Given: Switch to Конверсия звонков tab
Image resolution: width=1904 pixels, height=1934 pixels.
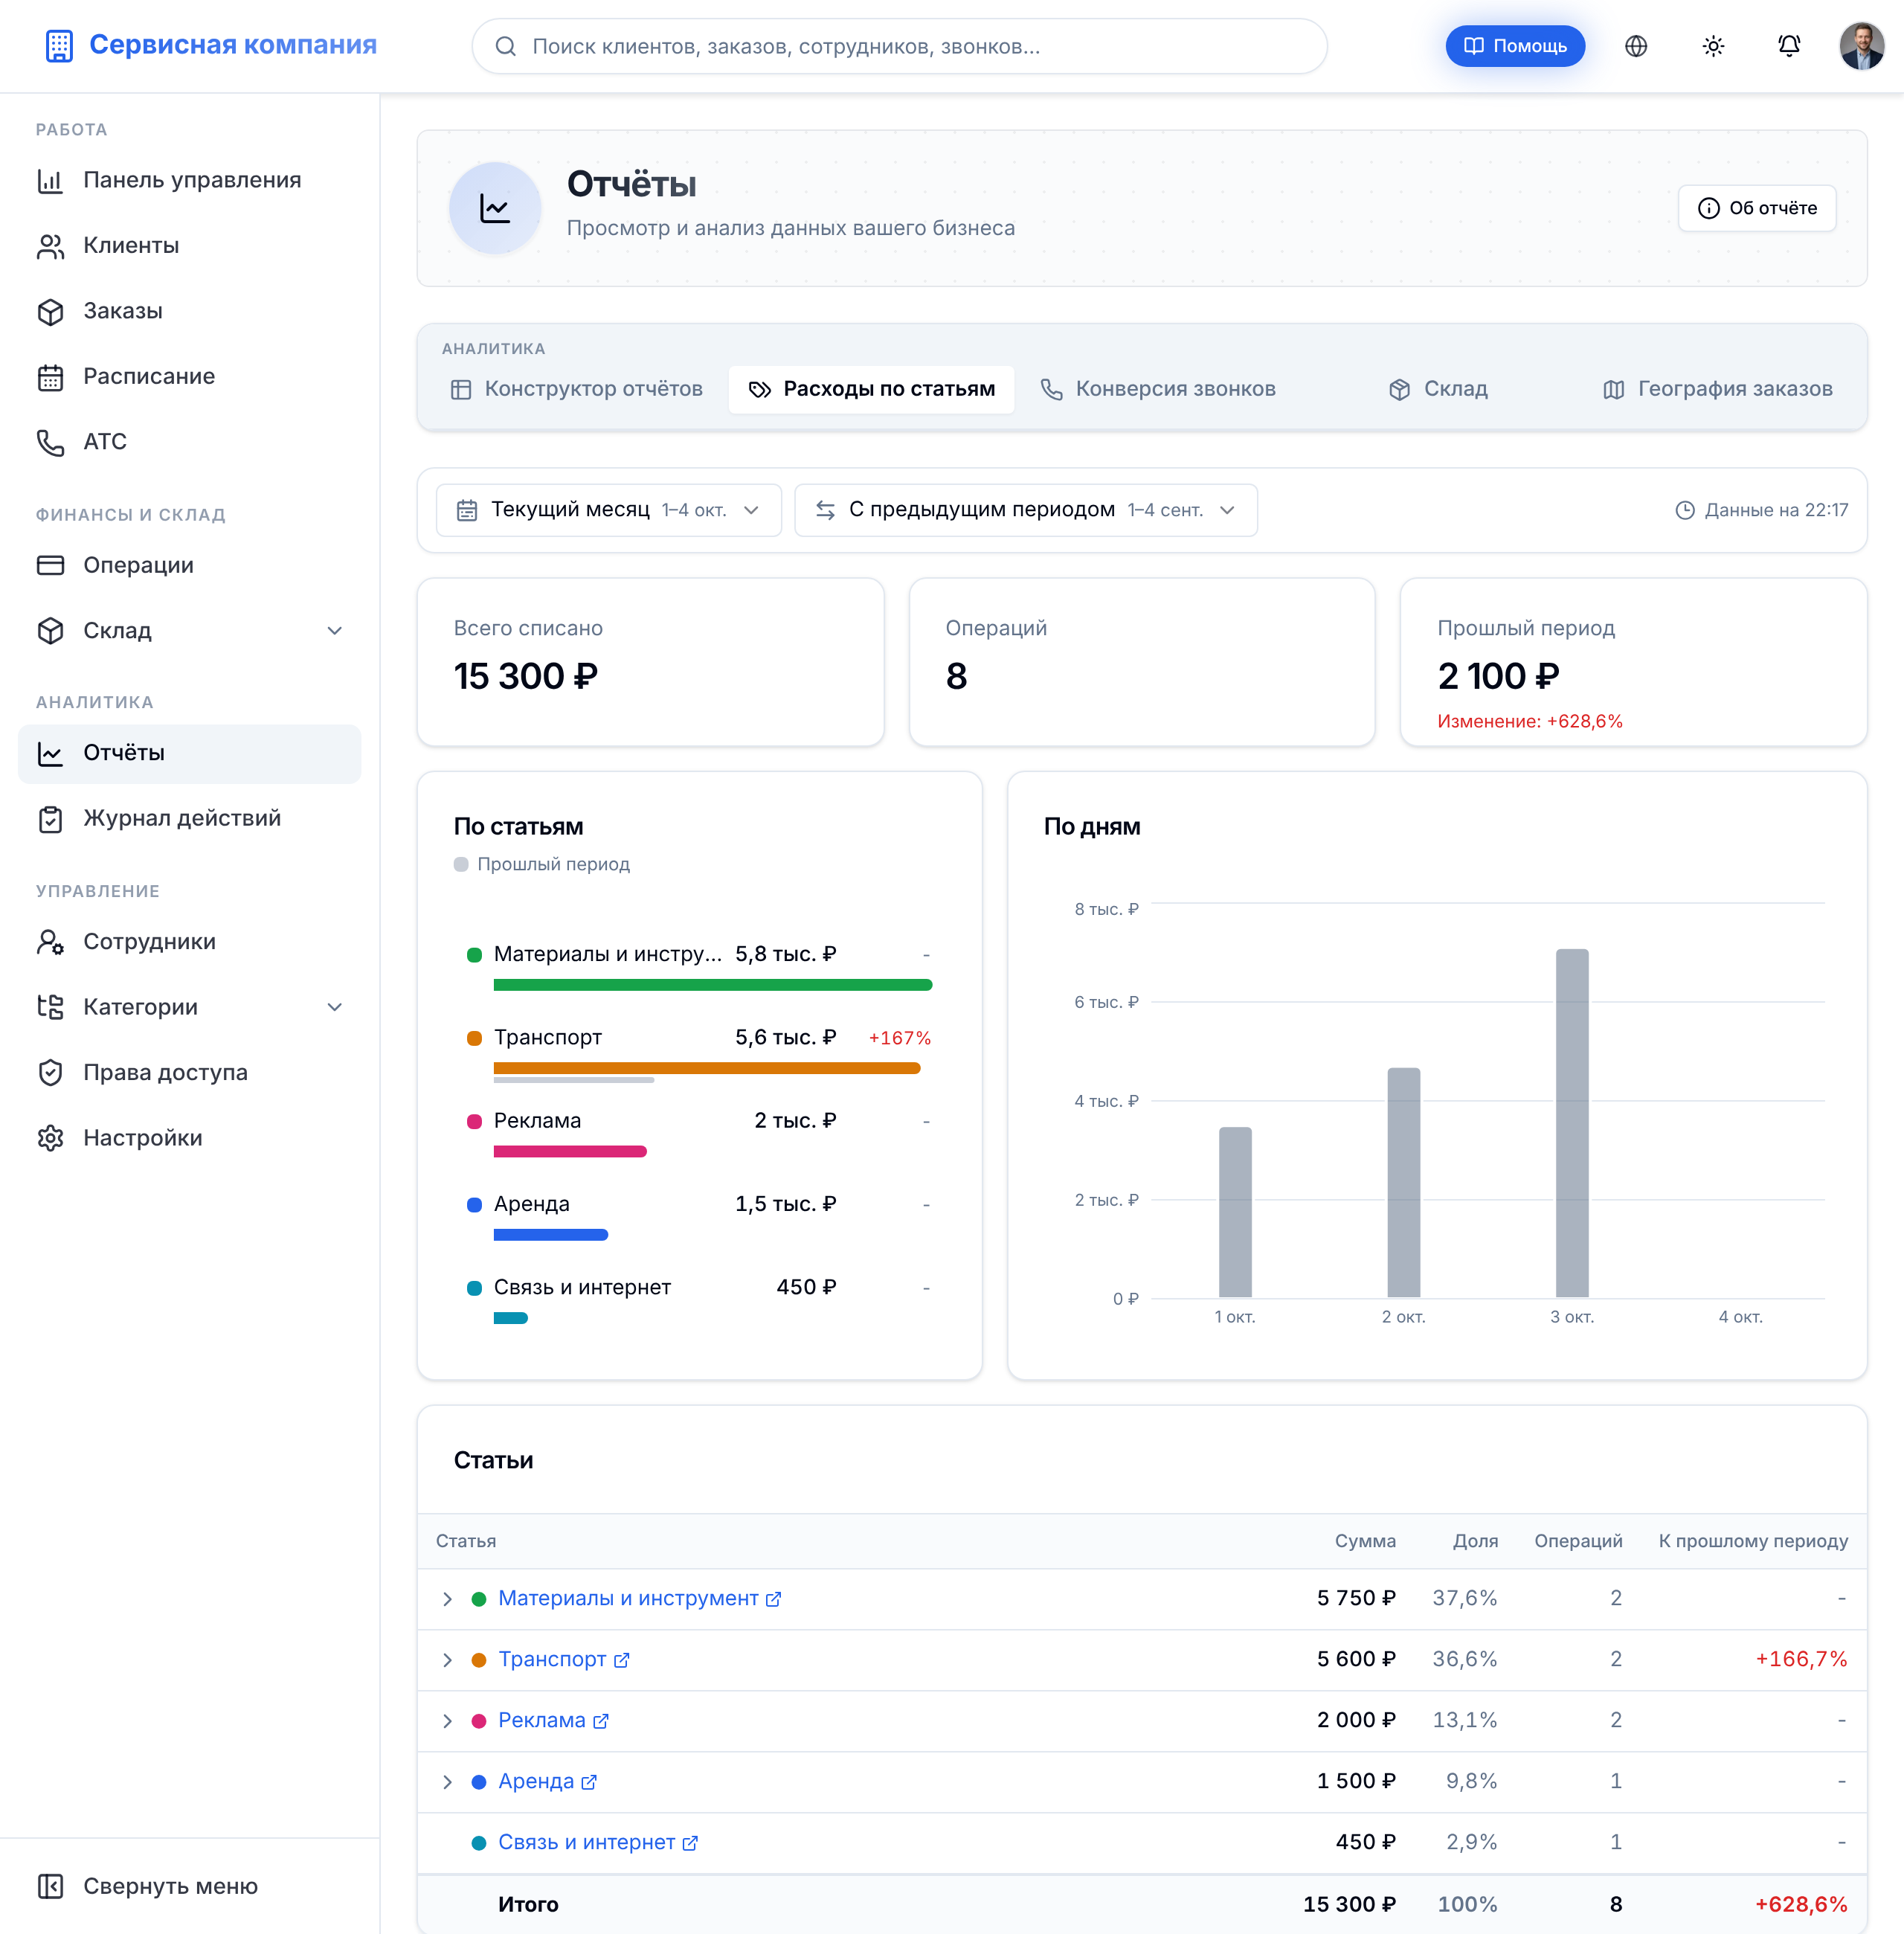Looking at the screenshot, I should tap(1158, 389).
